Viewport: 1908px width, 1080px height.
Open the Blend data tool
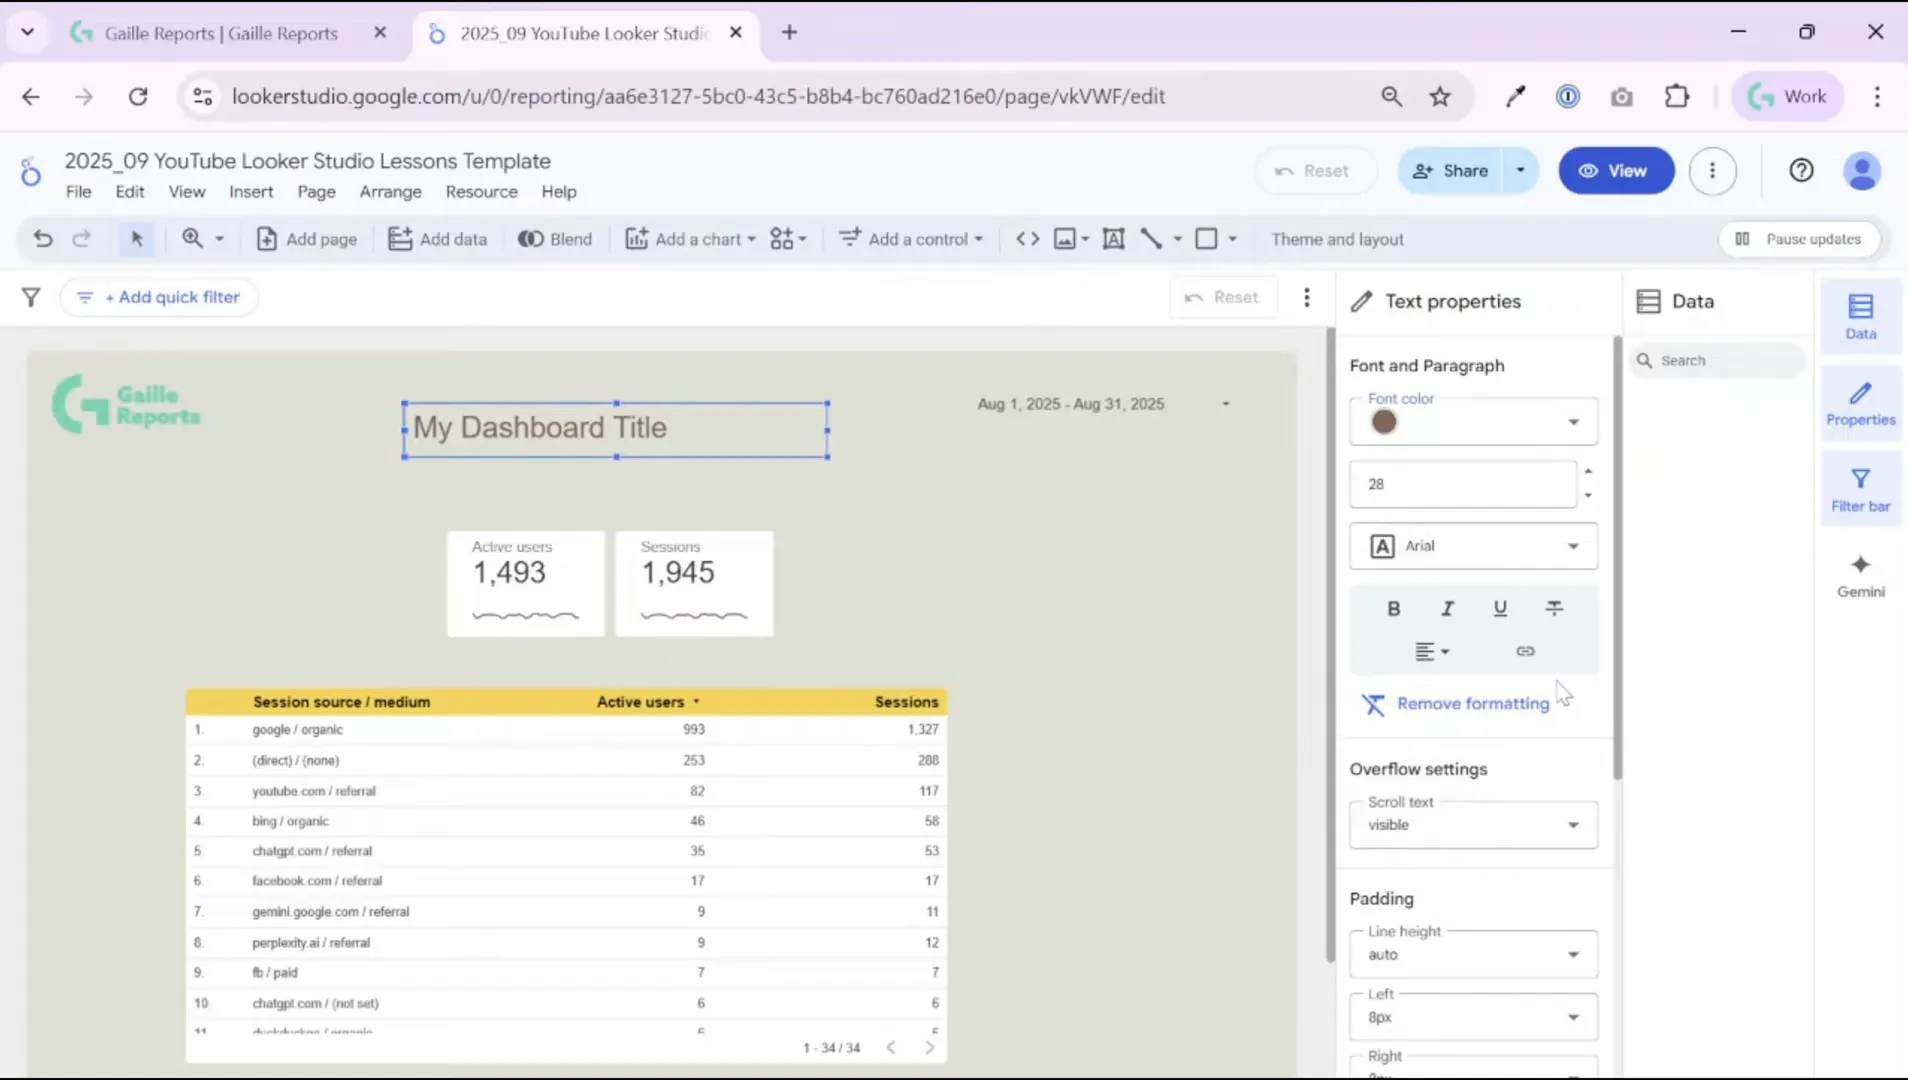click(555, 238)
